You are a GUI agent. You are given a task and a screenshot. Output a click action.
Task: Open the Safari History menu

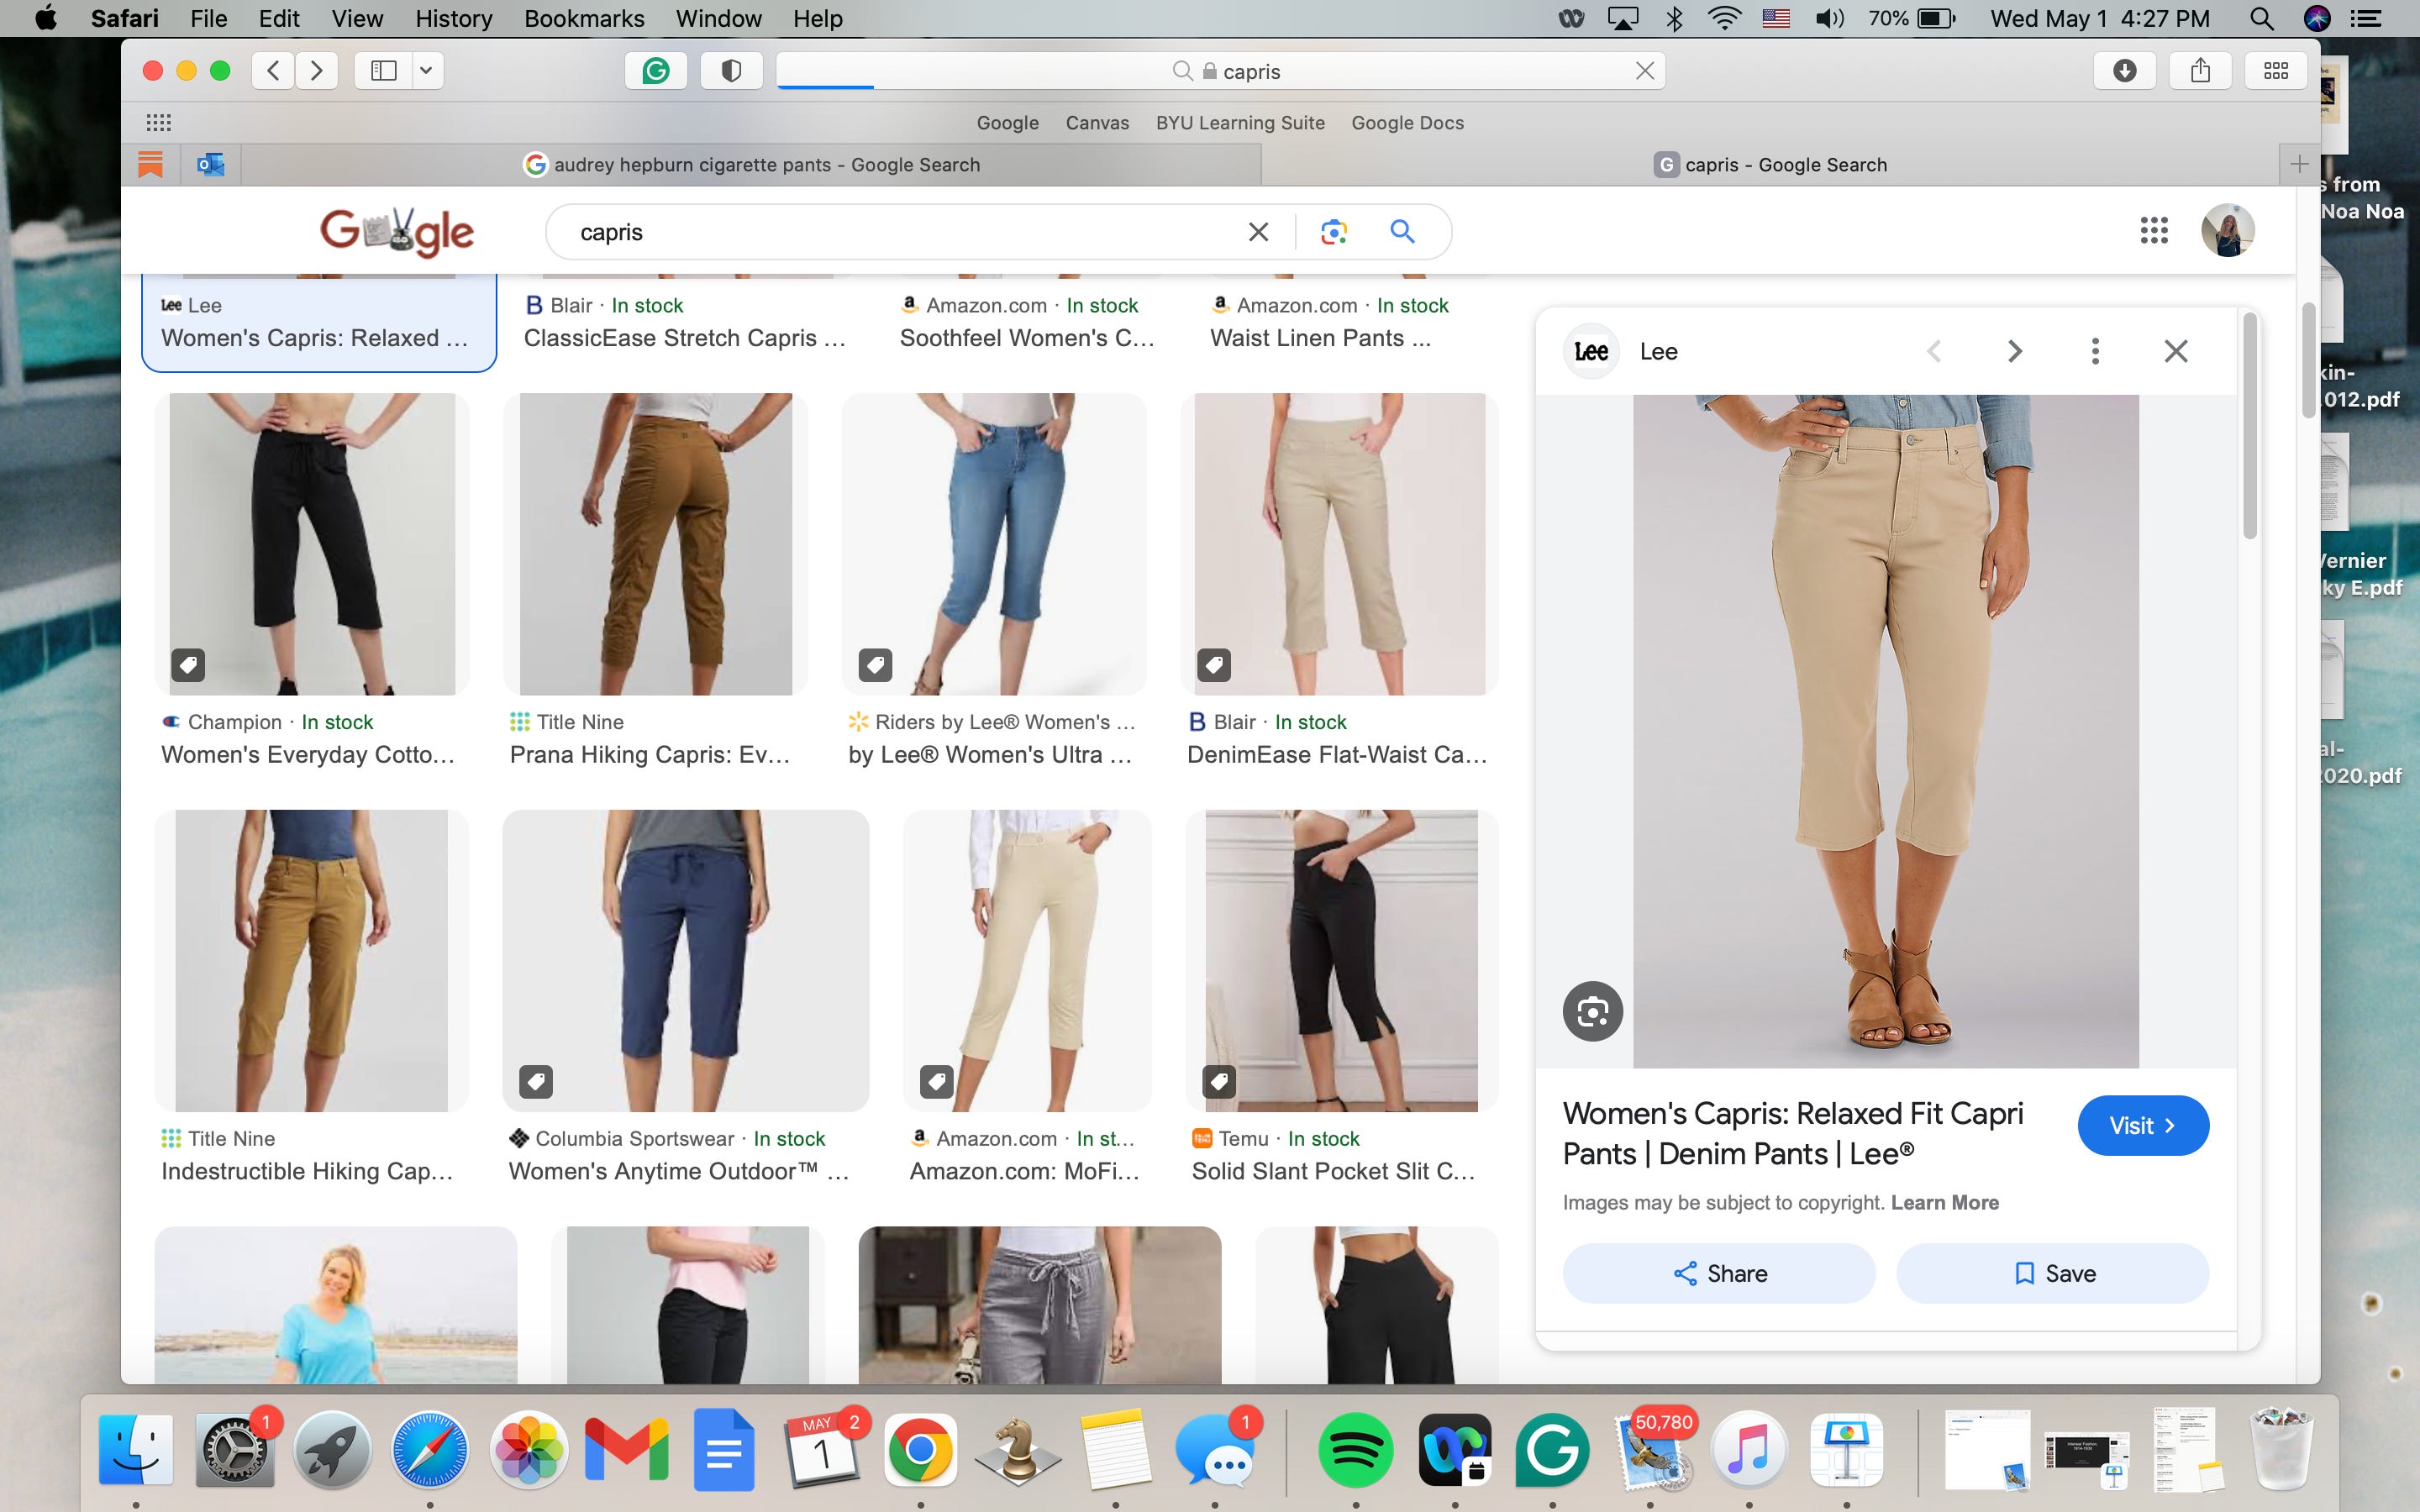454,19
